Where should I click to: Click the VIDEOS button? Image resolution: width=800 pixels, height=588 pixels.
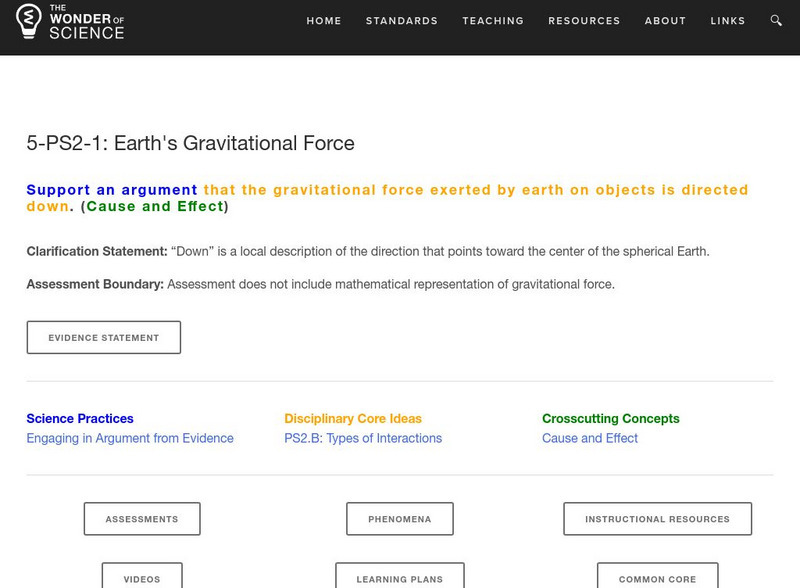click(x=141, y=578)
